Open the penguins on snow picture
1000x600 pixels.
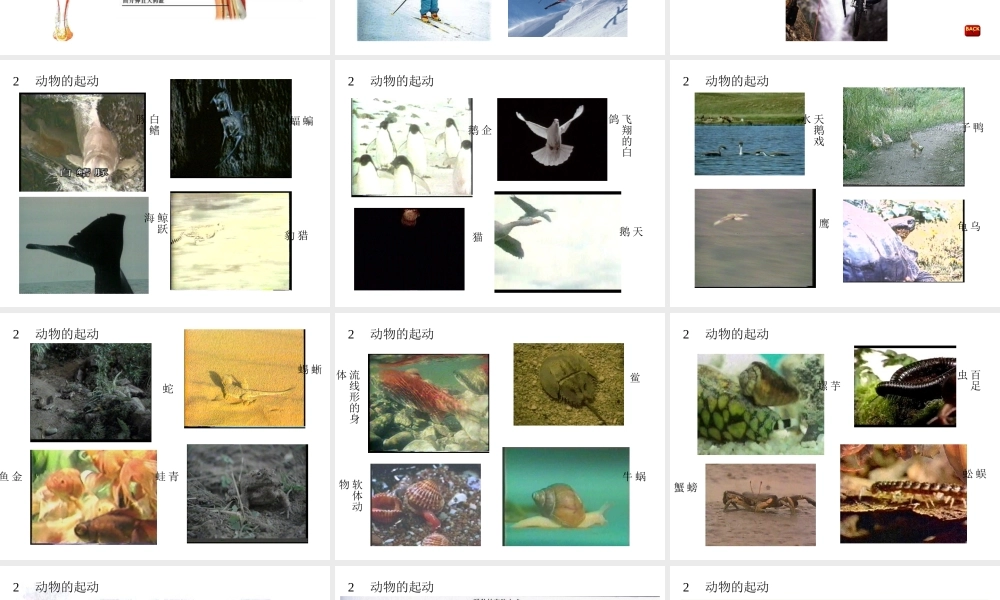click(x=411, y=147)
